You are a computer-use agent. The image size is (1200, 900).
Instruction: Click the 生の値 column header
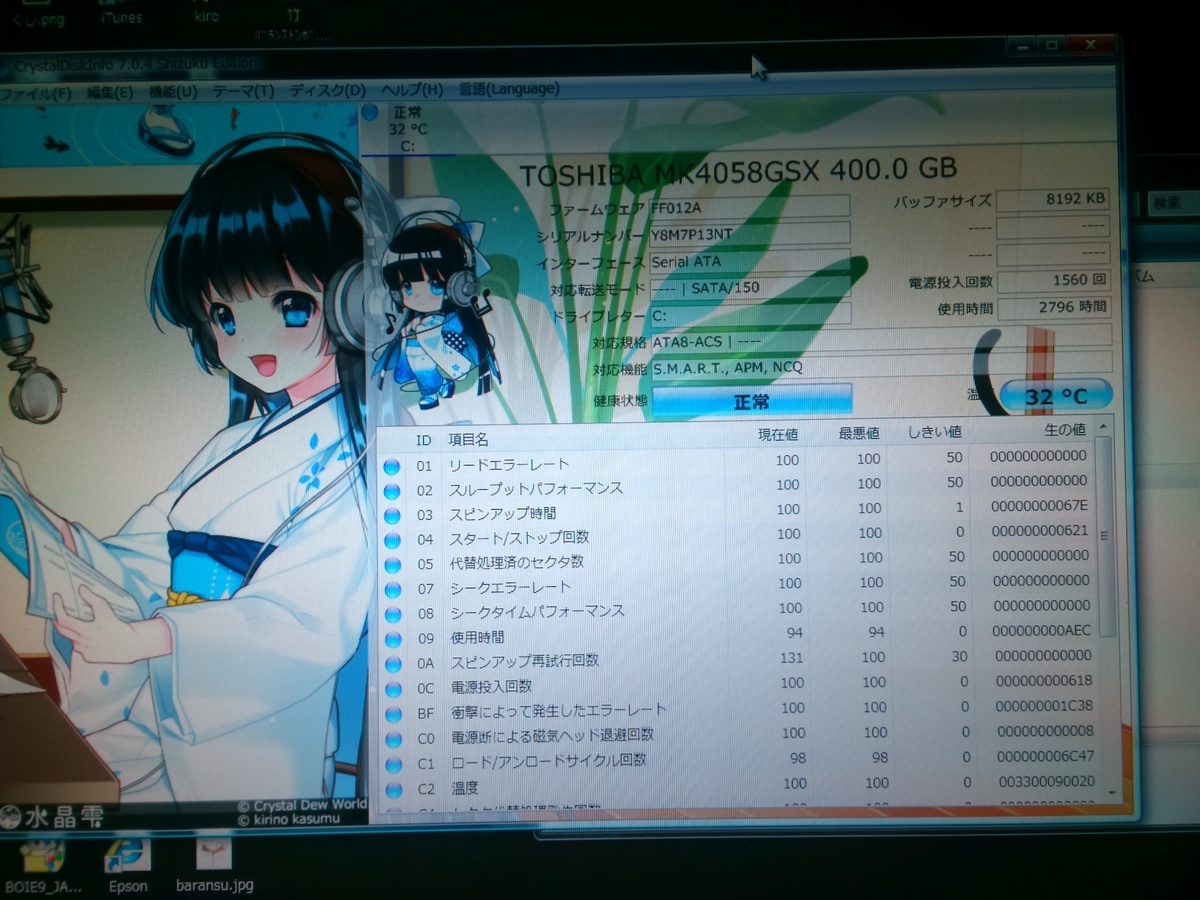(x=1064, y=430)
